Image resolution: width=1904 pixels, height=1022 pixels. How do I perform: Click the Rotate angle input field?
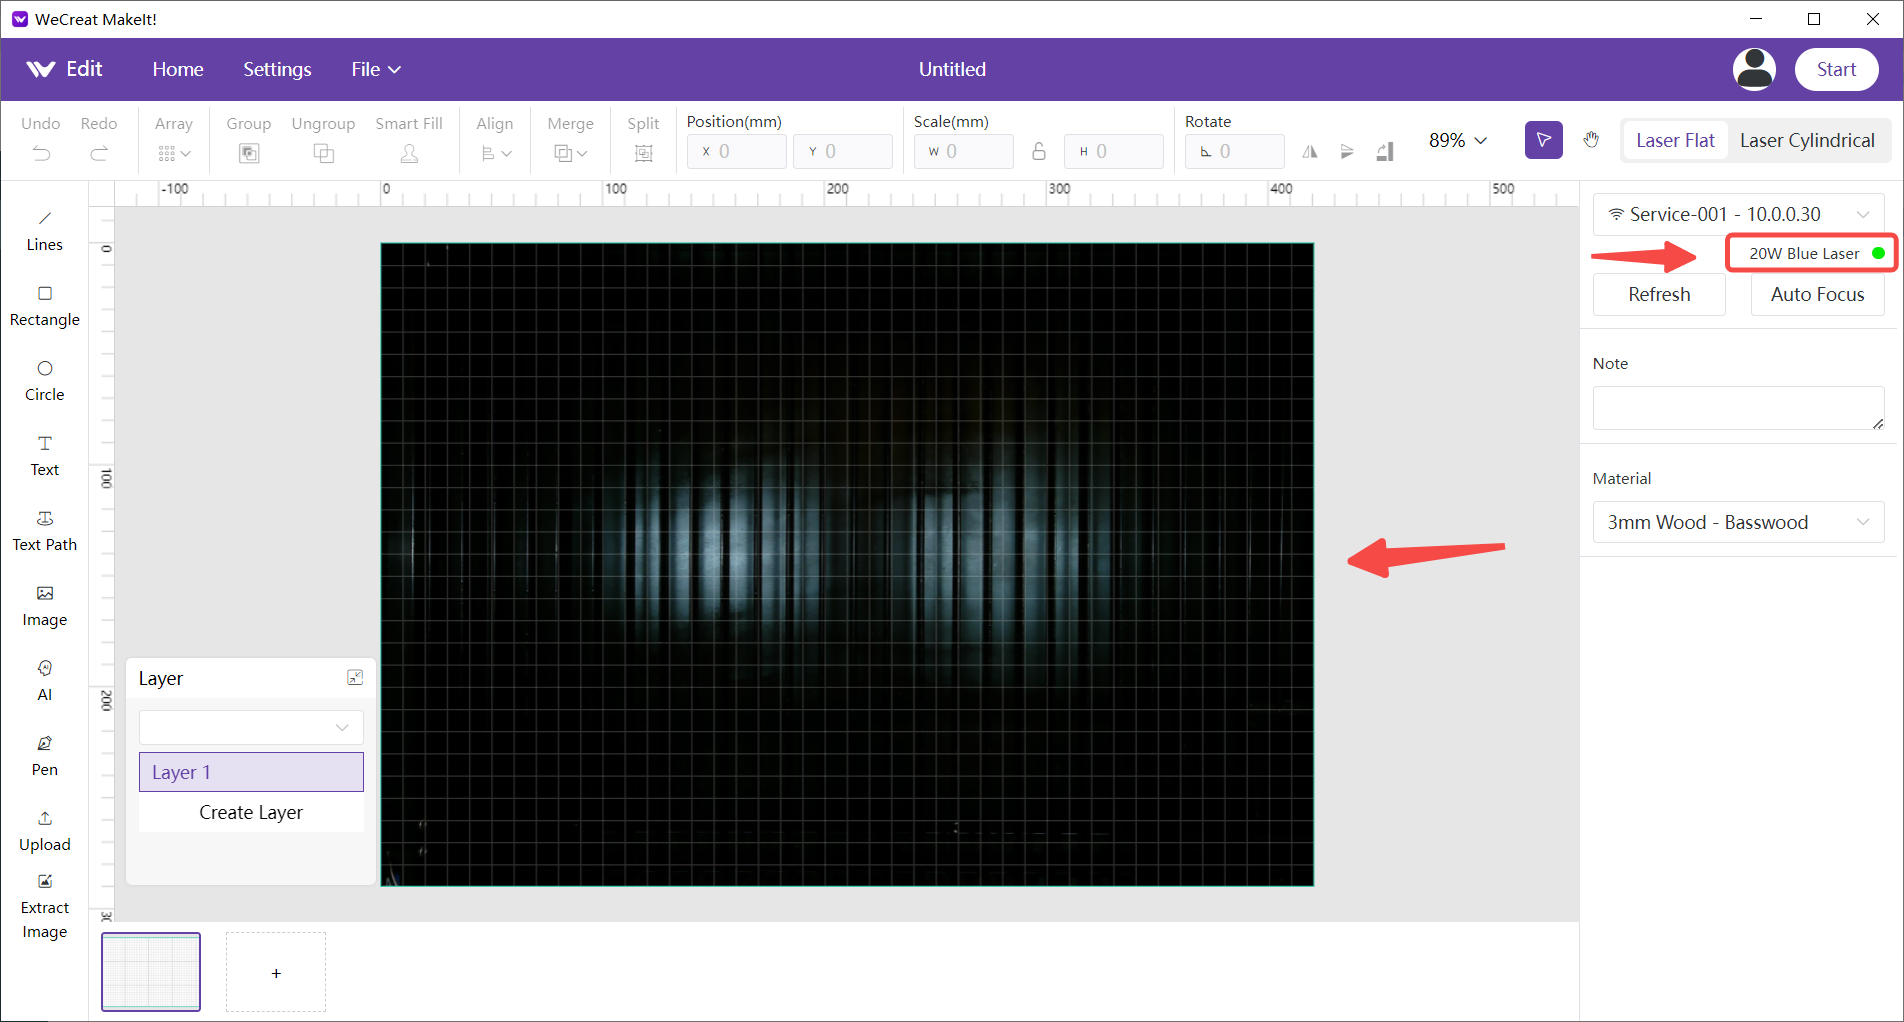pos(1235,151)
